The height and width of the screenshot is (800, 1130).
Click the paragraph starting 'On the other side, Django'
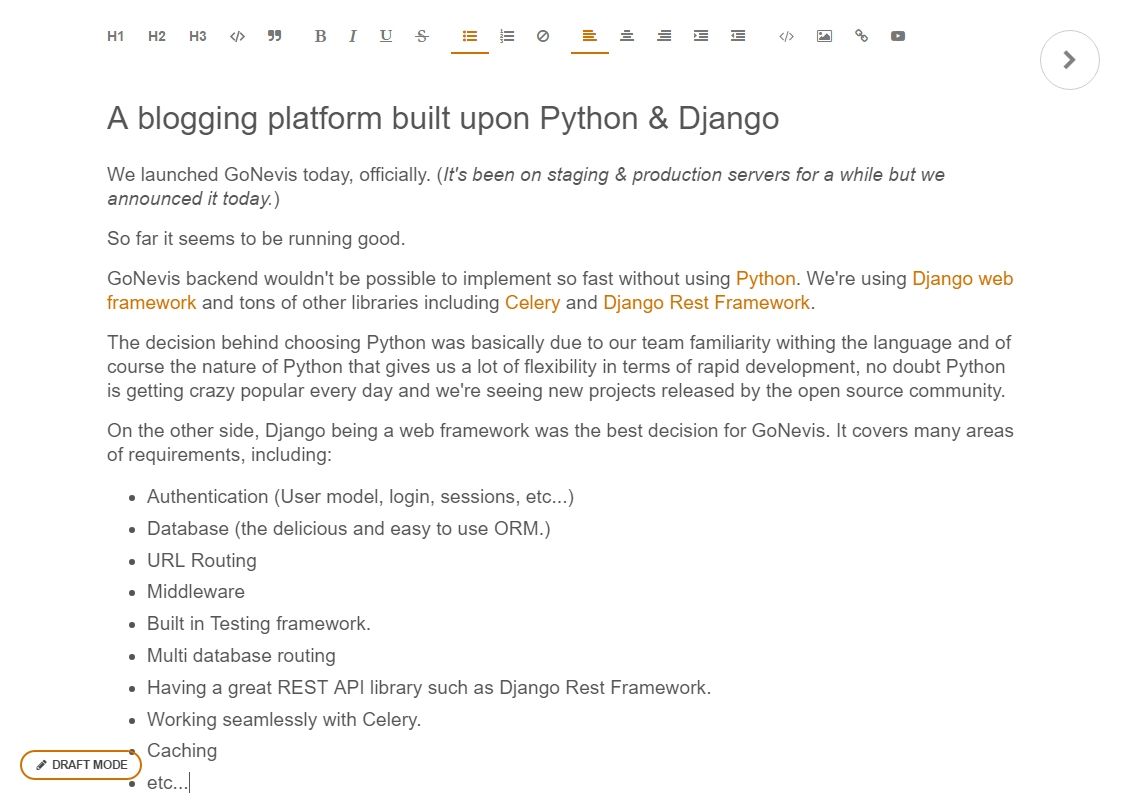click(560, 443)
